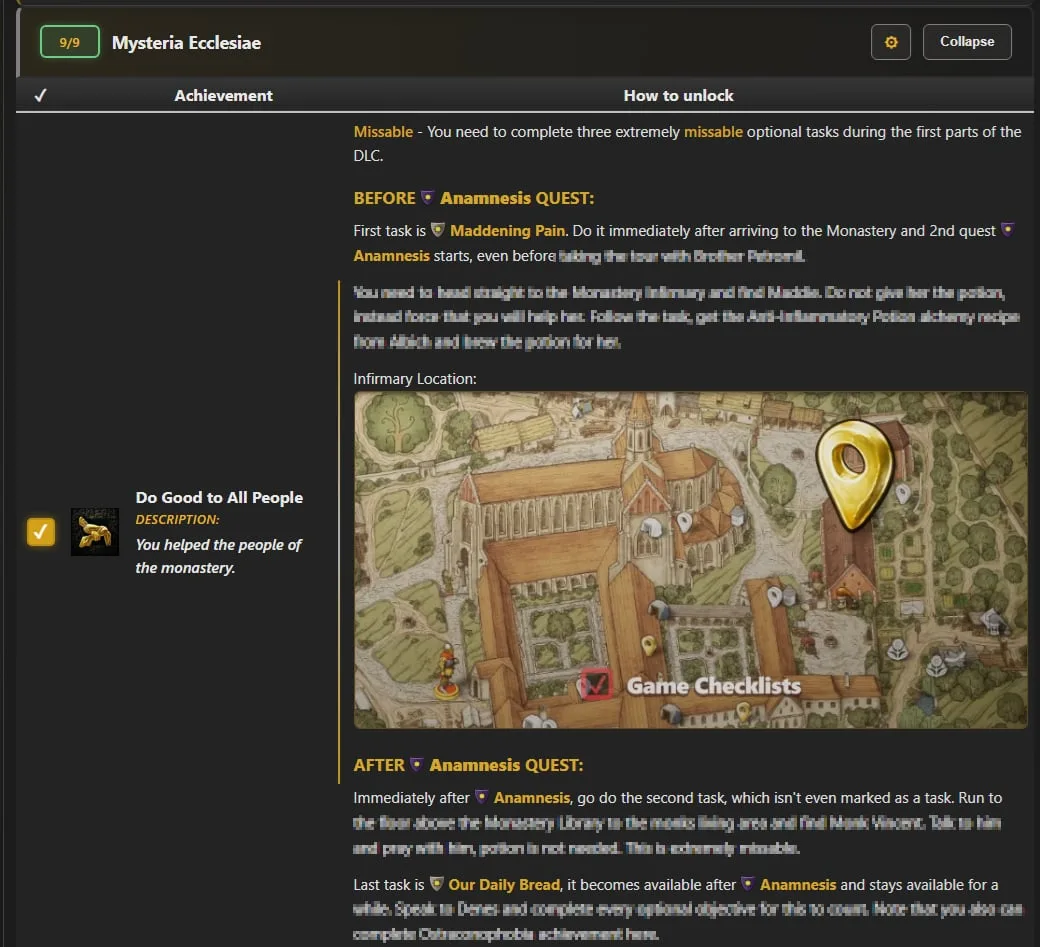1040x947 pixels.
Task: Click the small yellow pin in the cloister garden
Action: pos(649,645)
